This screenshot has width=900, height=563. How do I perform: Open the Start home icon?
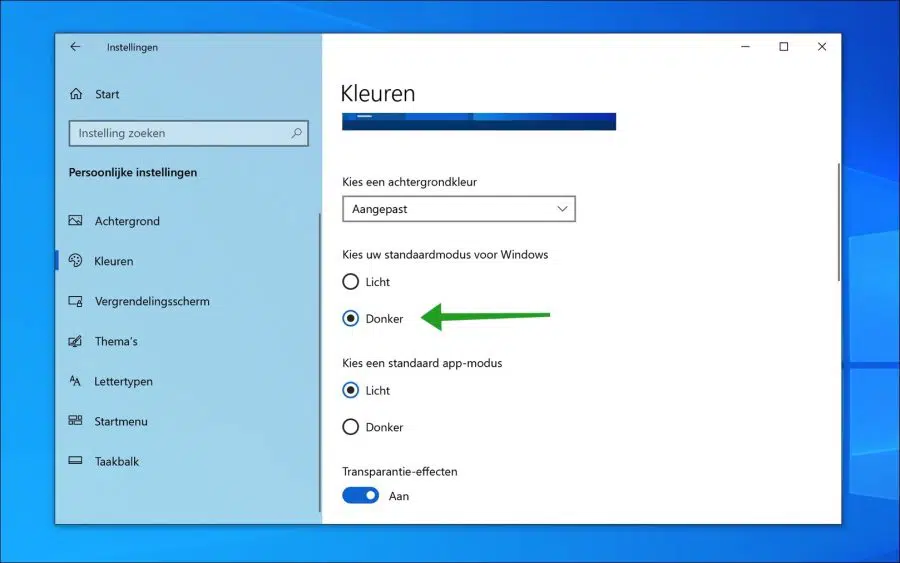pyautogui.click(x=76, y=94)
